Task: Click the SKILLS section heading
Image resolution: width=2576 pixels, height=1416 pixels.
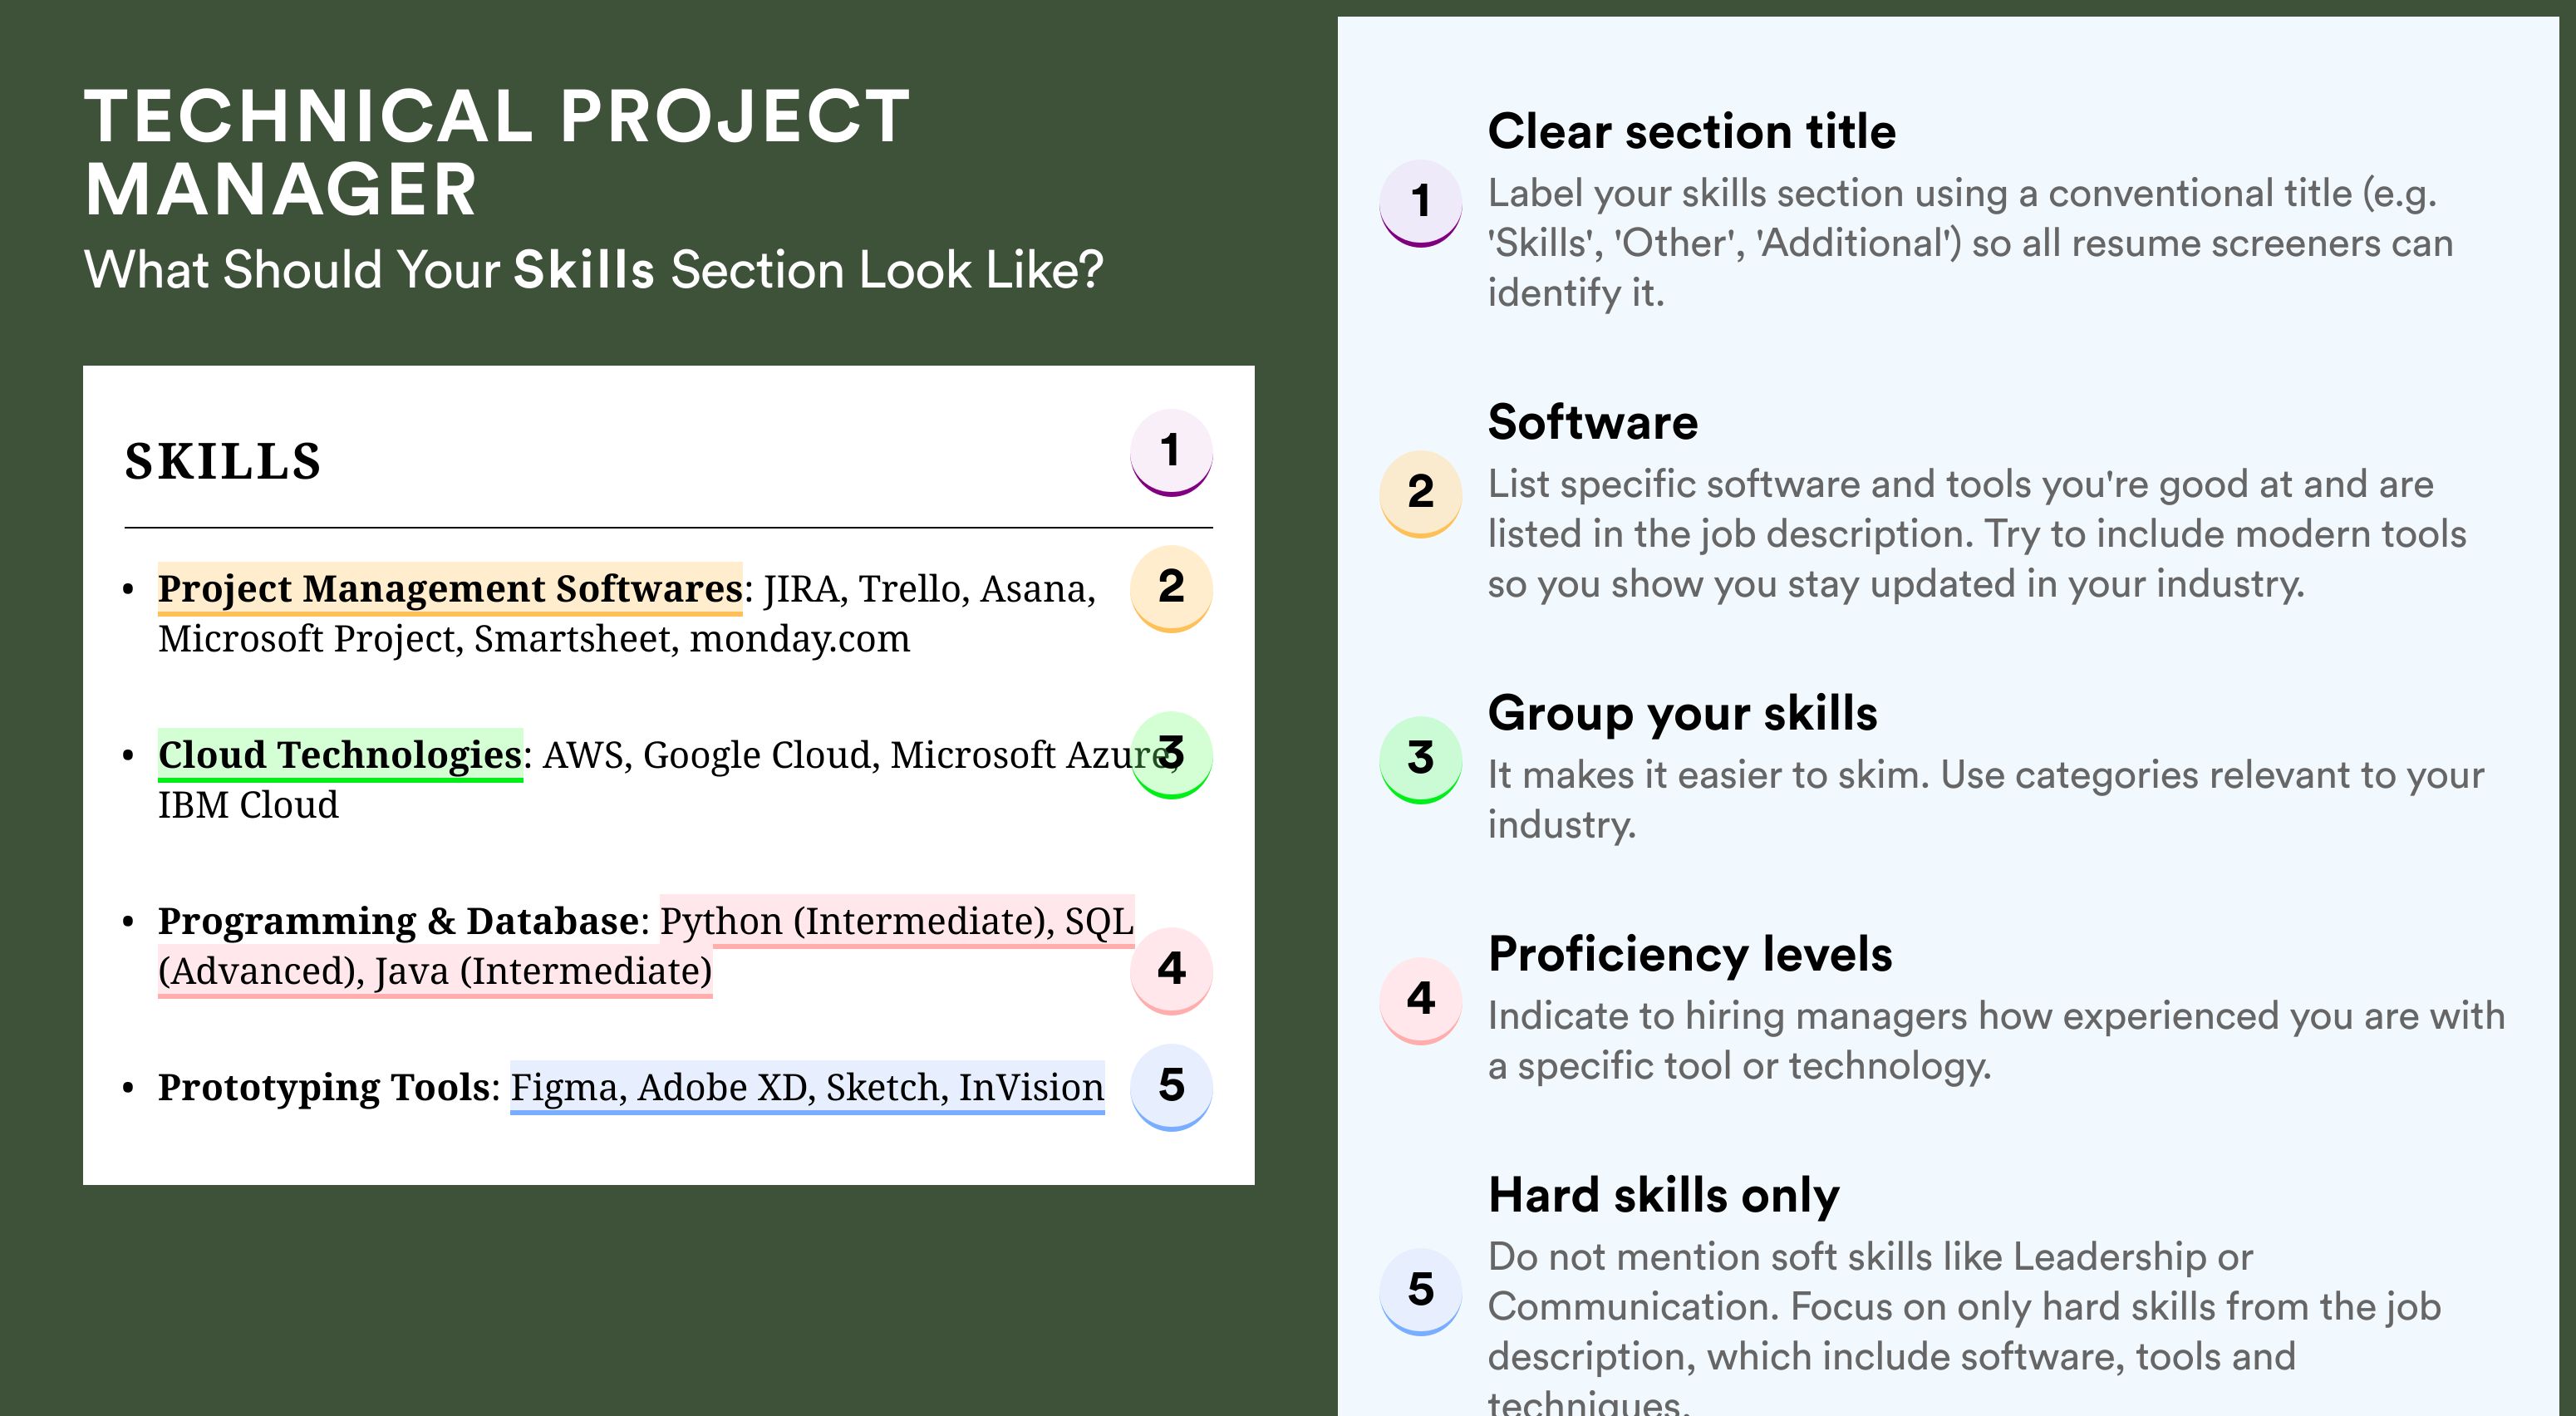Action: pos(223,462)
